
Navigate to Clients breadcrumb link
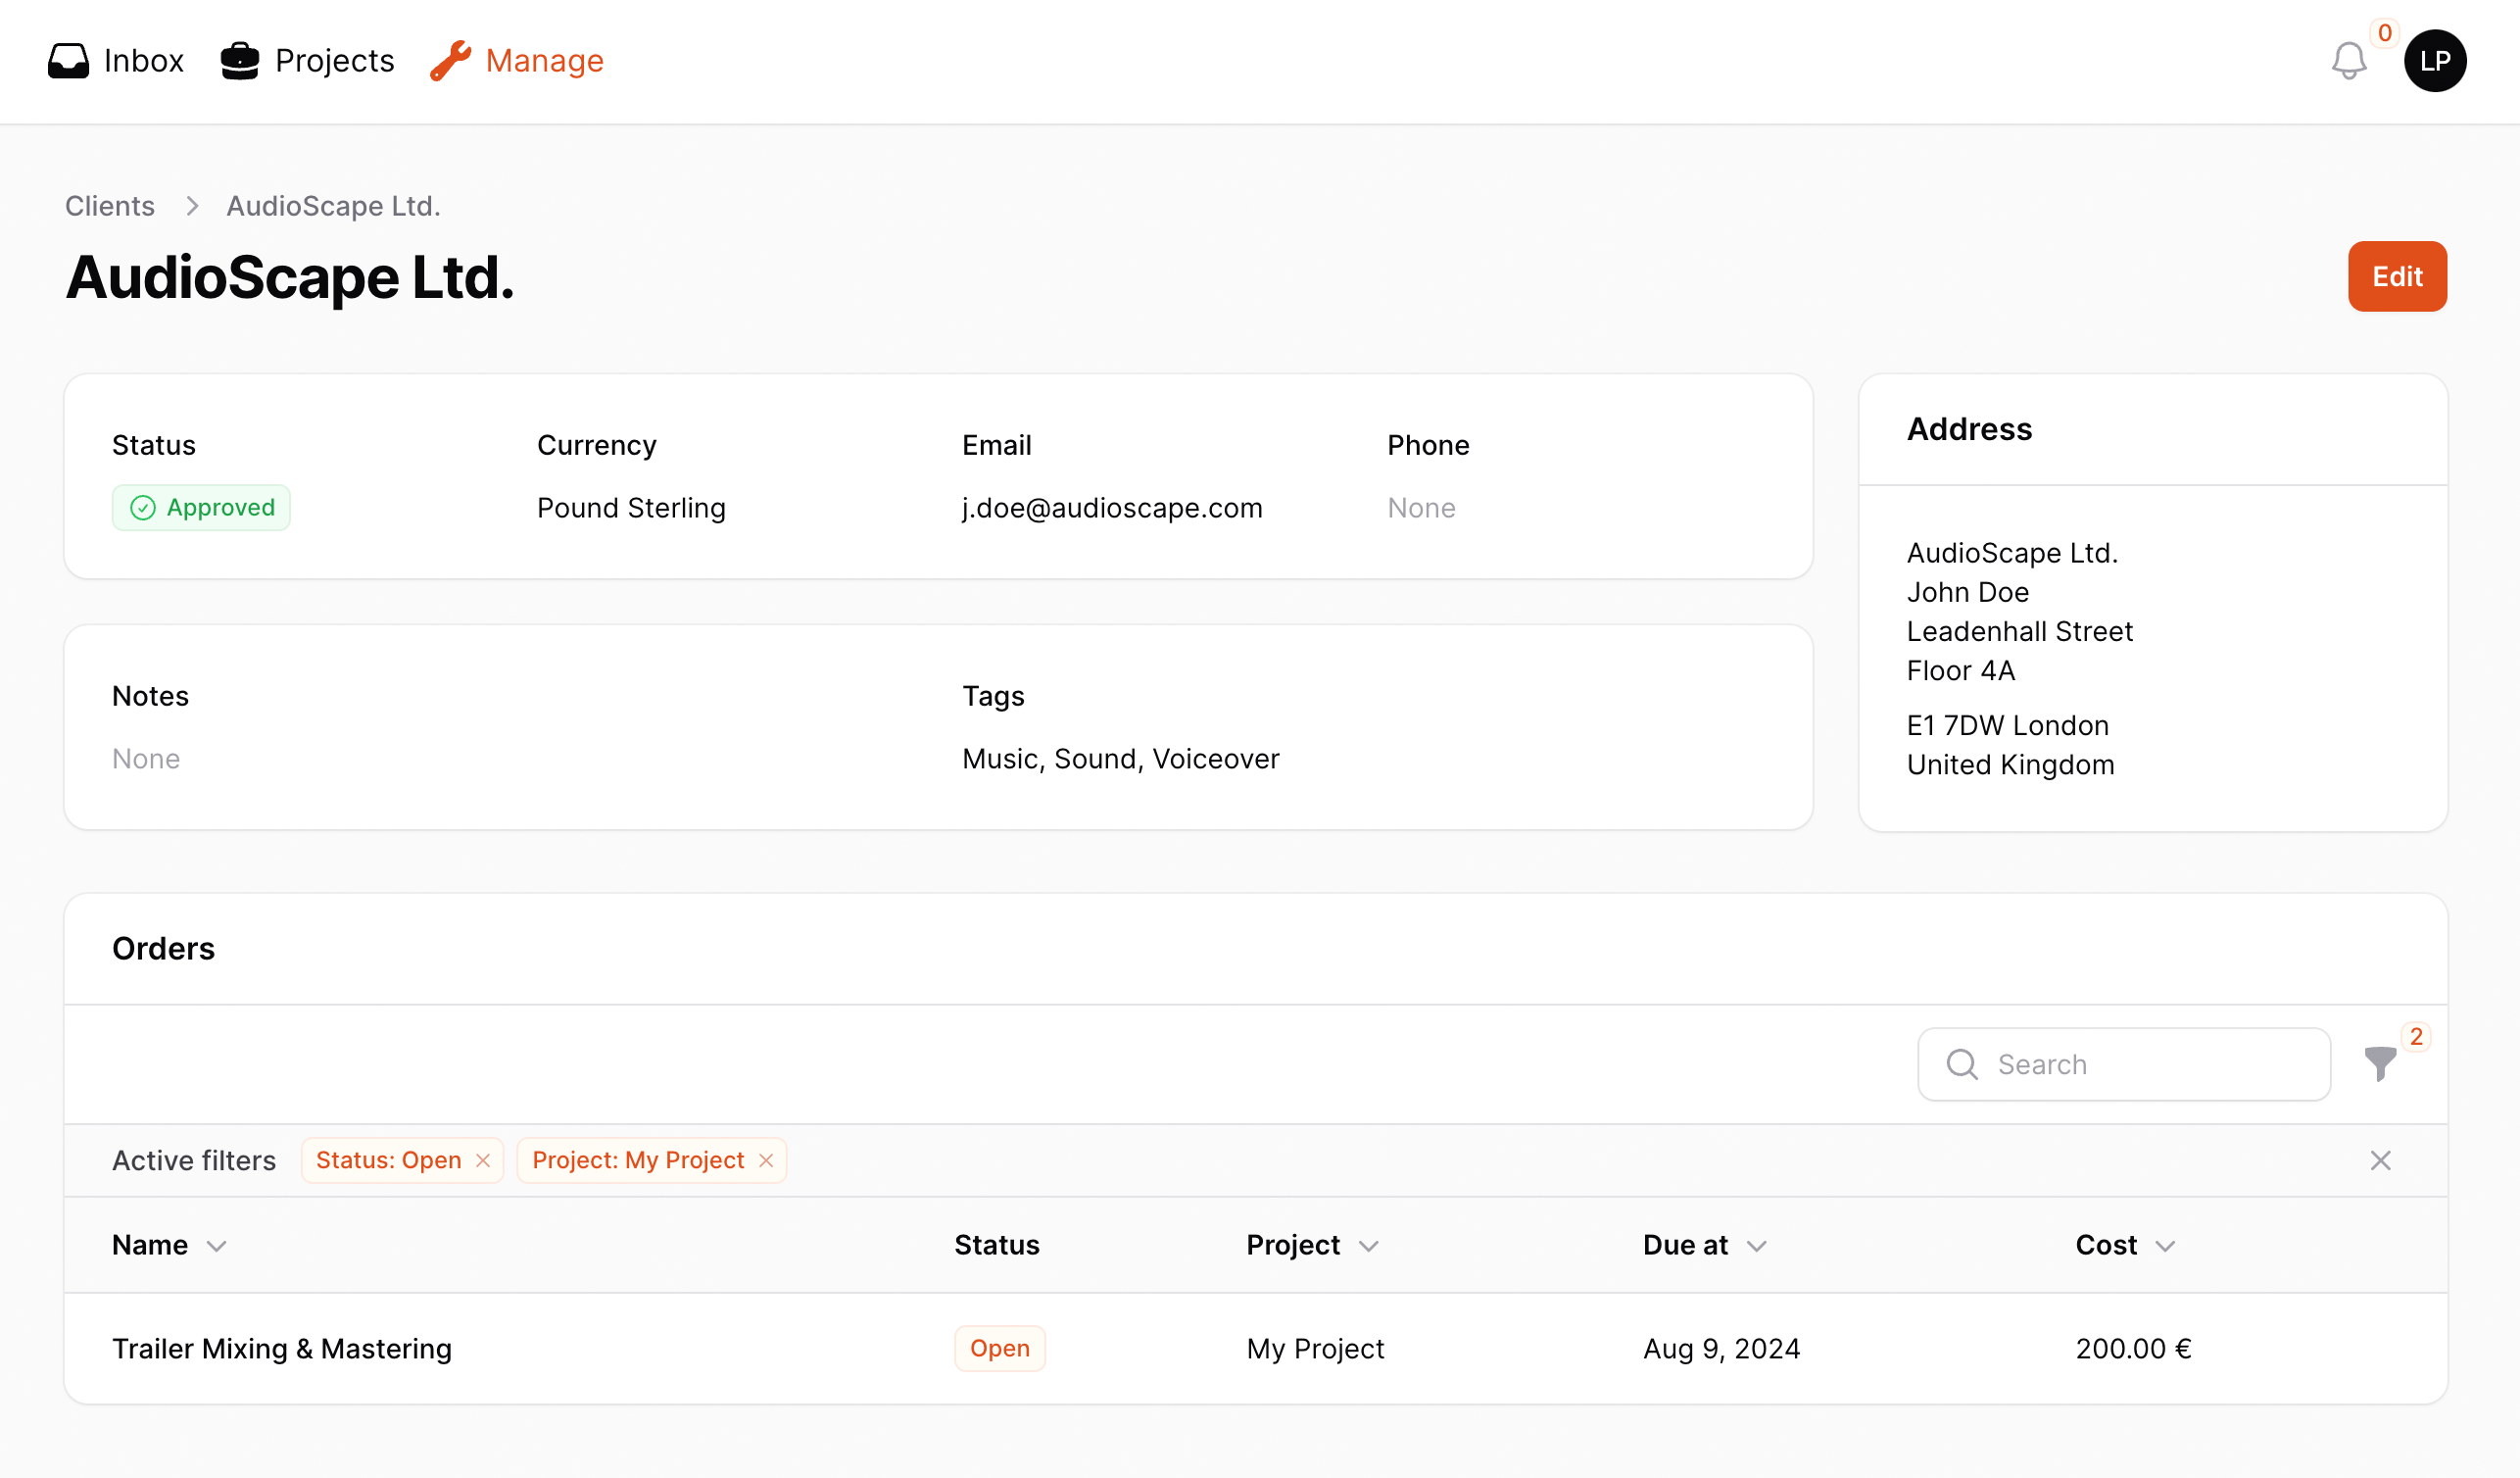[x=110, y=206]
